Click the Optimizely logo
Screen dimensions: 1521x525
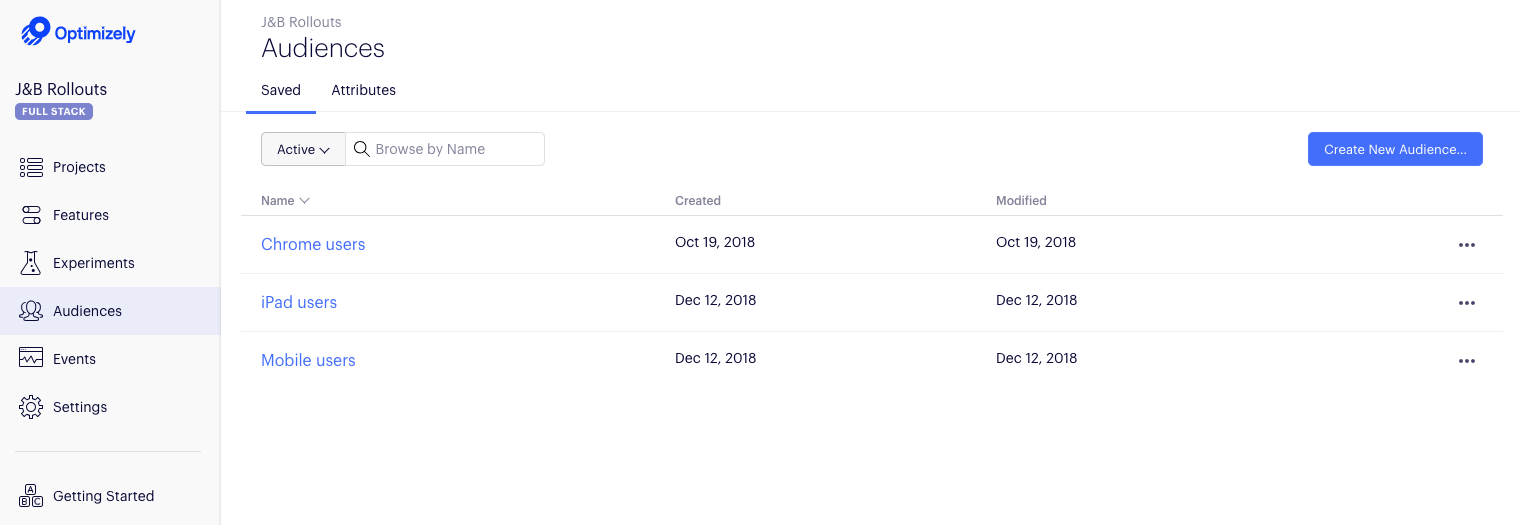78,32
